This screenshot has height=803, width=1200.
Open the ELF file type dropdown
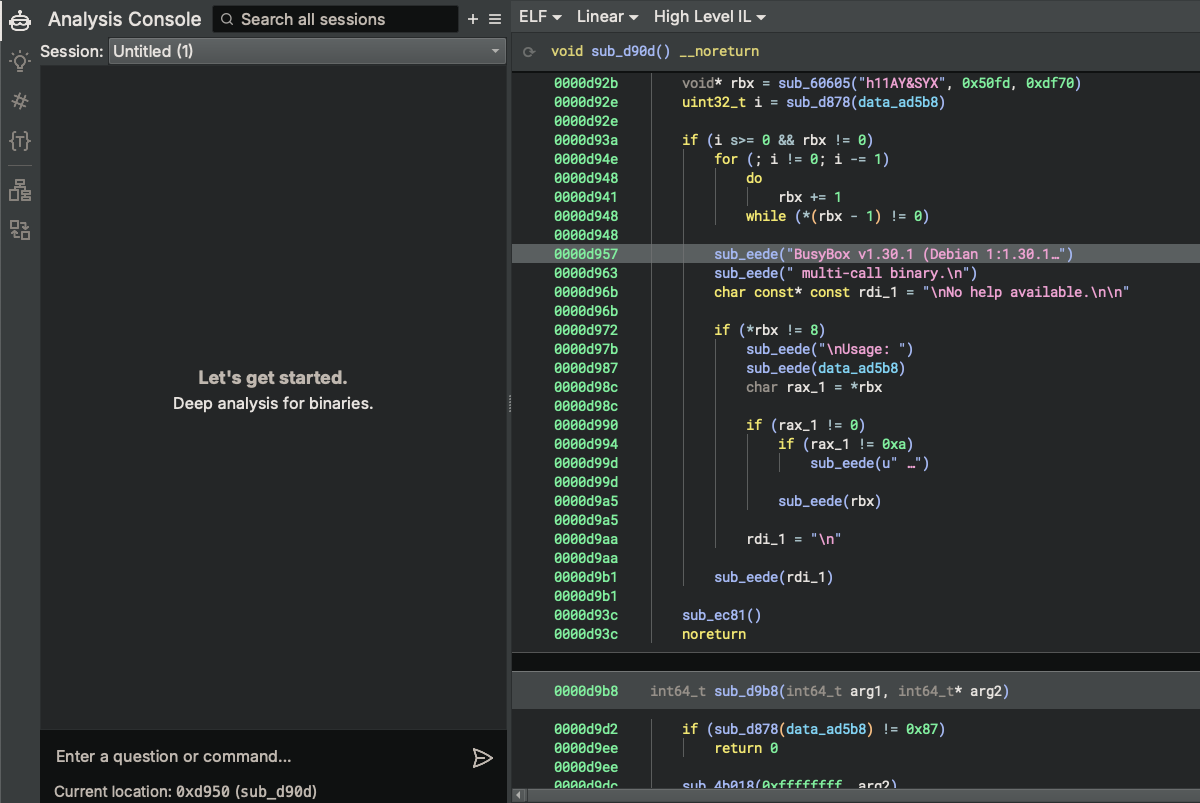[x=540, y=17]
